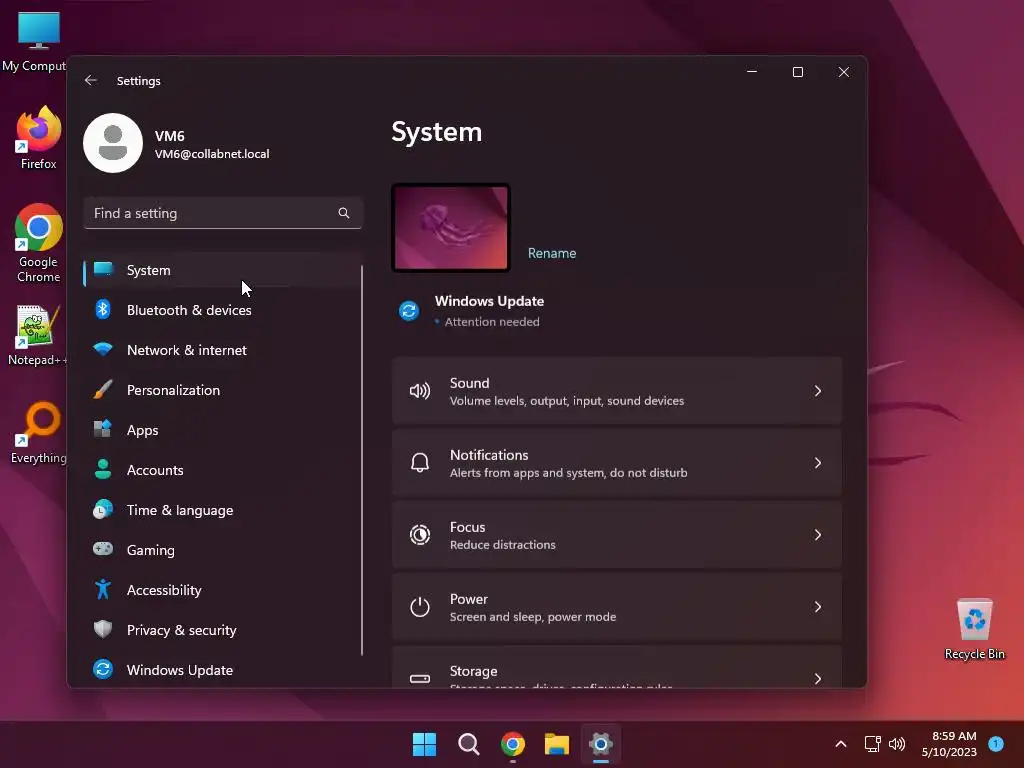Image resolution: width=1024 pixels, height=768 pixels.
Task: Open taskbar Search
Action: (x=469, y=744)
